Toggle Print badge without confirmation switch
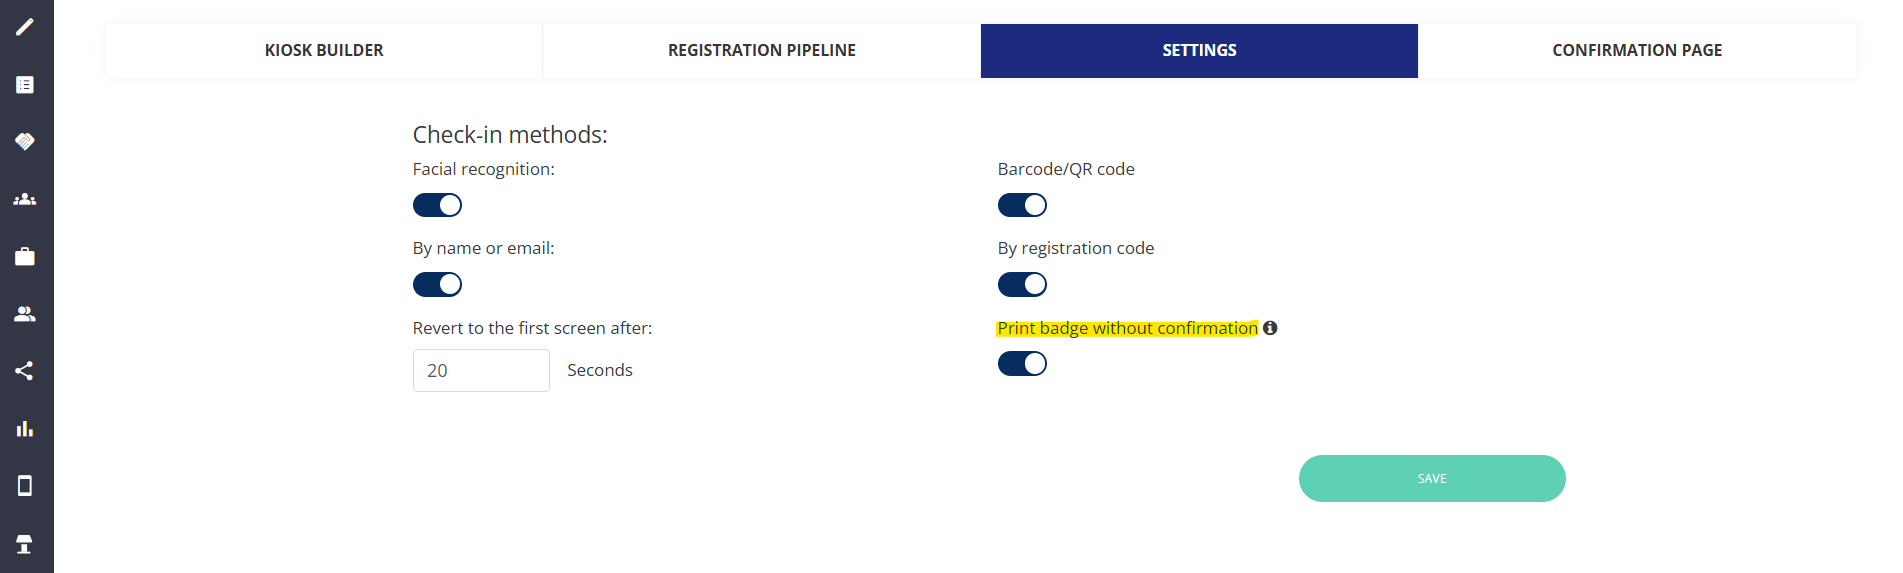Image resolution: width=1903 pixels, height=573 pixels. tap(1022, 364)
